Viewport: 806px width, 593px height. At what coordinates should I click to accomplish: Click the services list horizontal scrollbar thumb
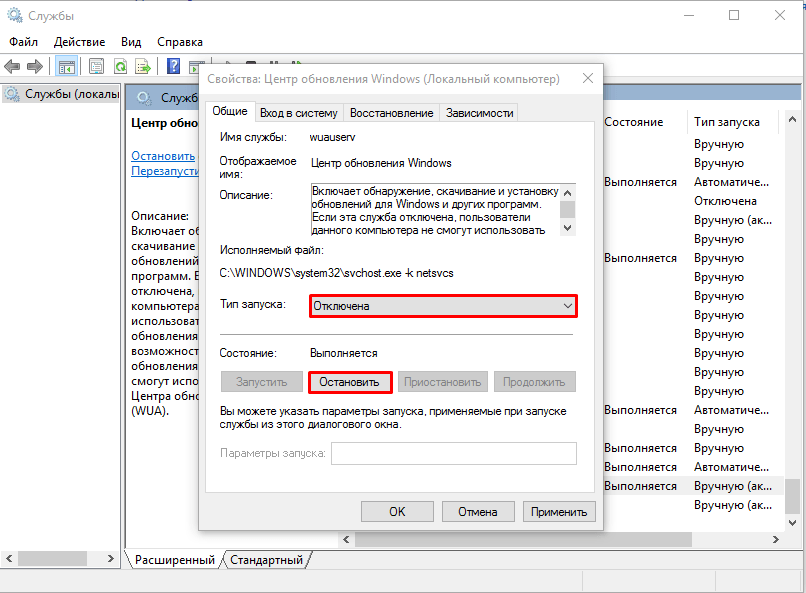[523, 540]
